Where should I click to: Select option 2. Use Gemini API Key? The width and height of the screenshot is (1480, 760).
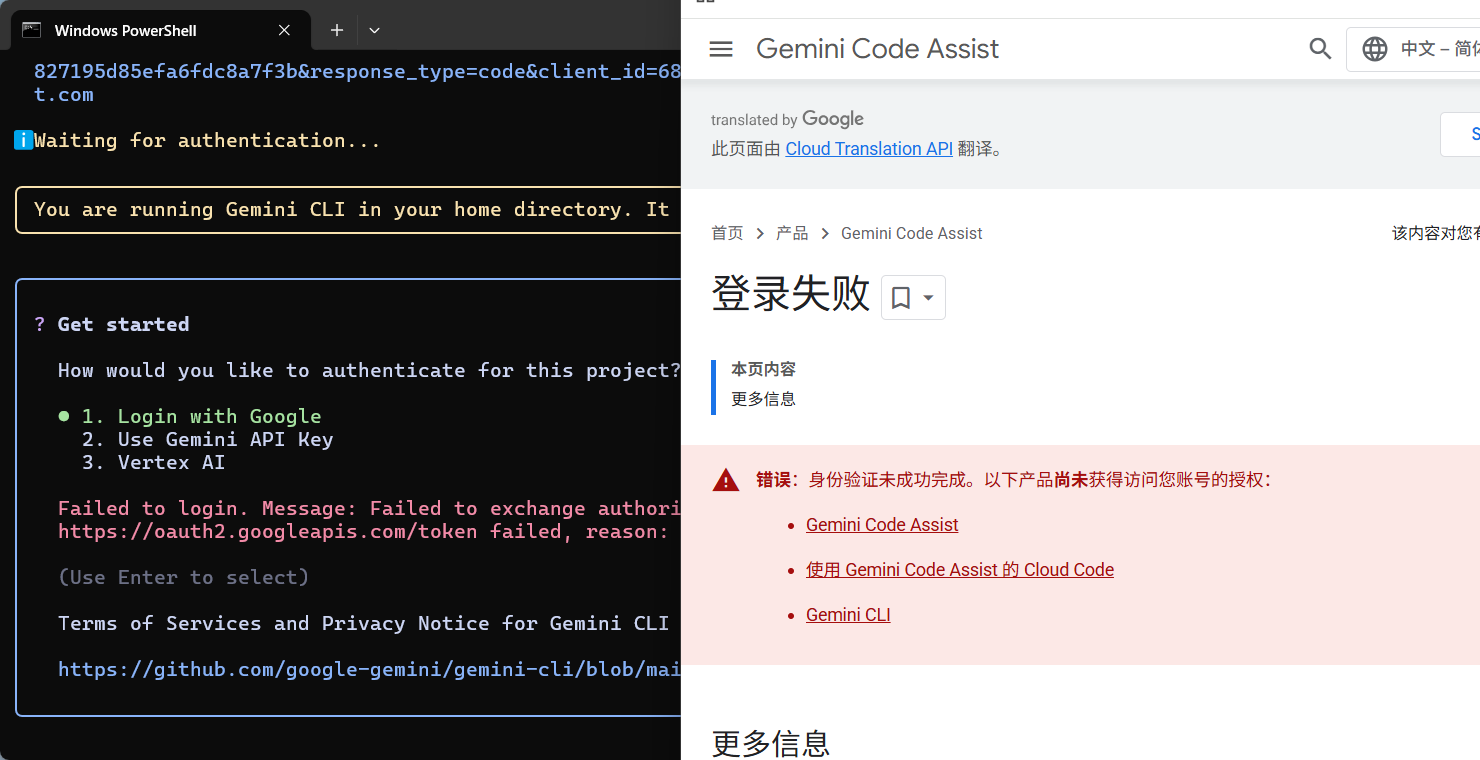coord(207,439)
